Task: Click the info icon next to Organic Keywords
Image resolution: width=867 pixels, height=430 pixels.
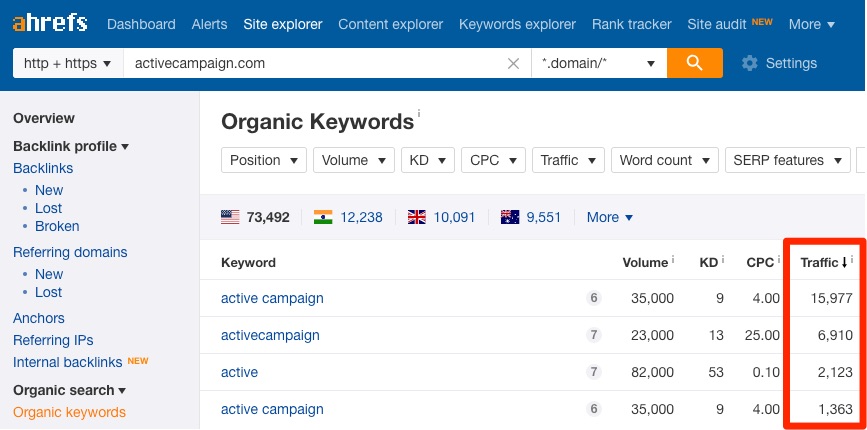Action: (419, 113)
